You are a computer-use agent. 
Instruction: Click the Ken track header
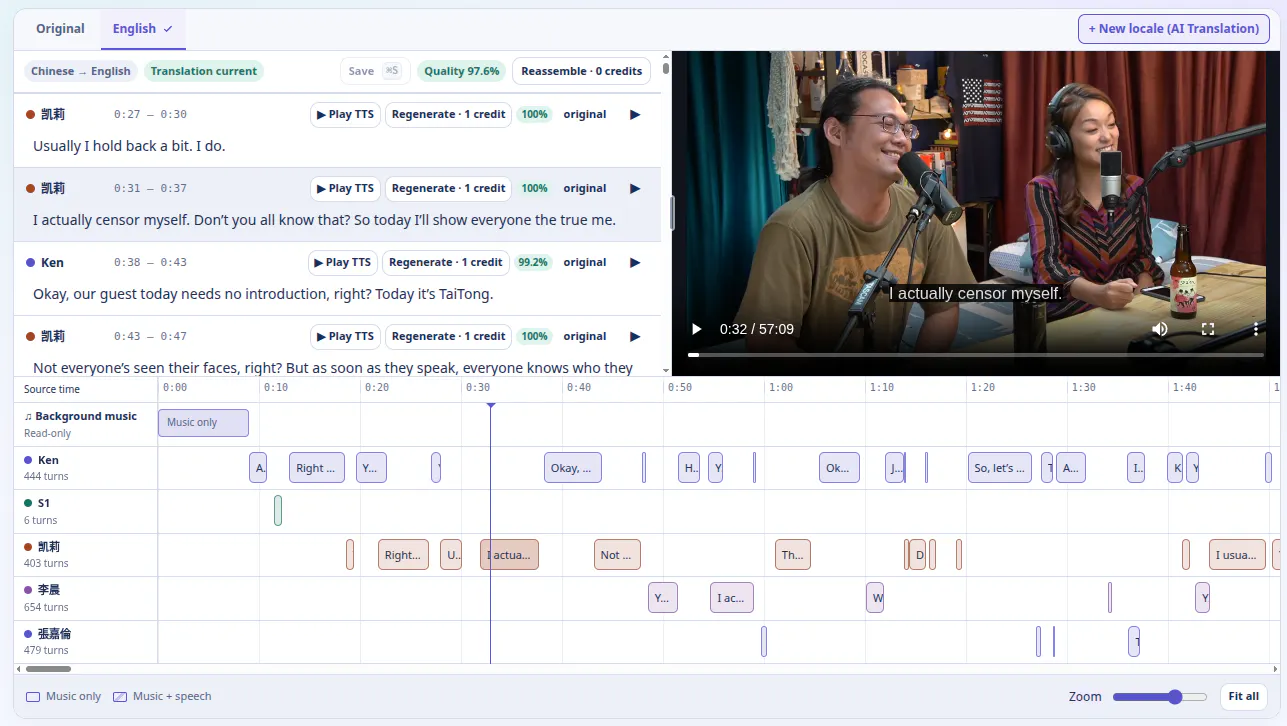(x=86, y=468)
